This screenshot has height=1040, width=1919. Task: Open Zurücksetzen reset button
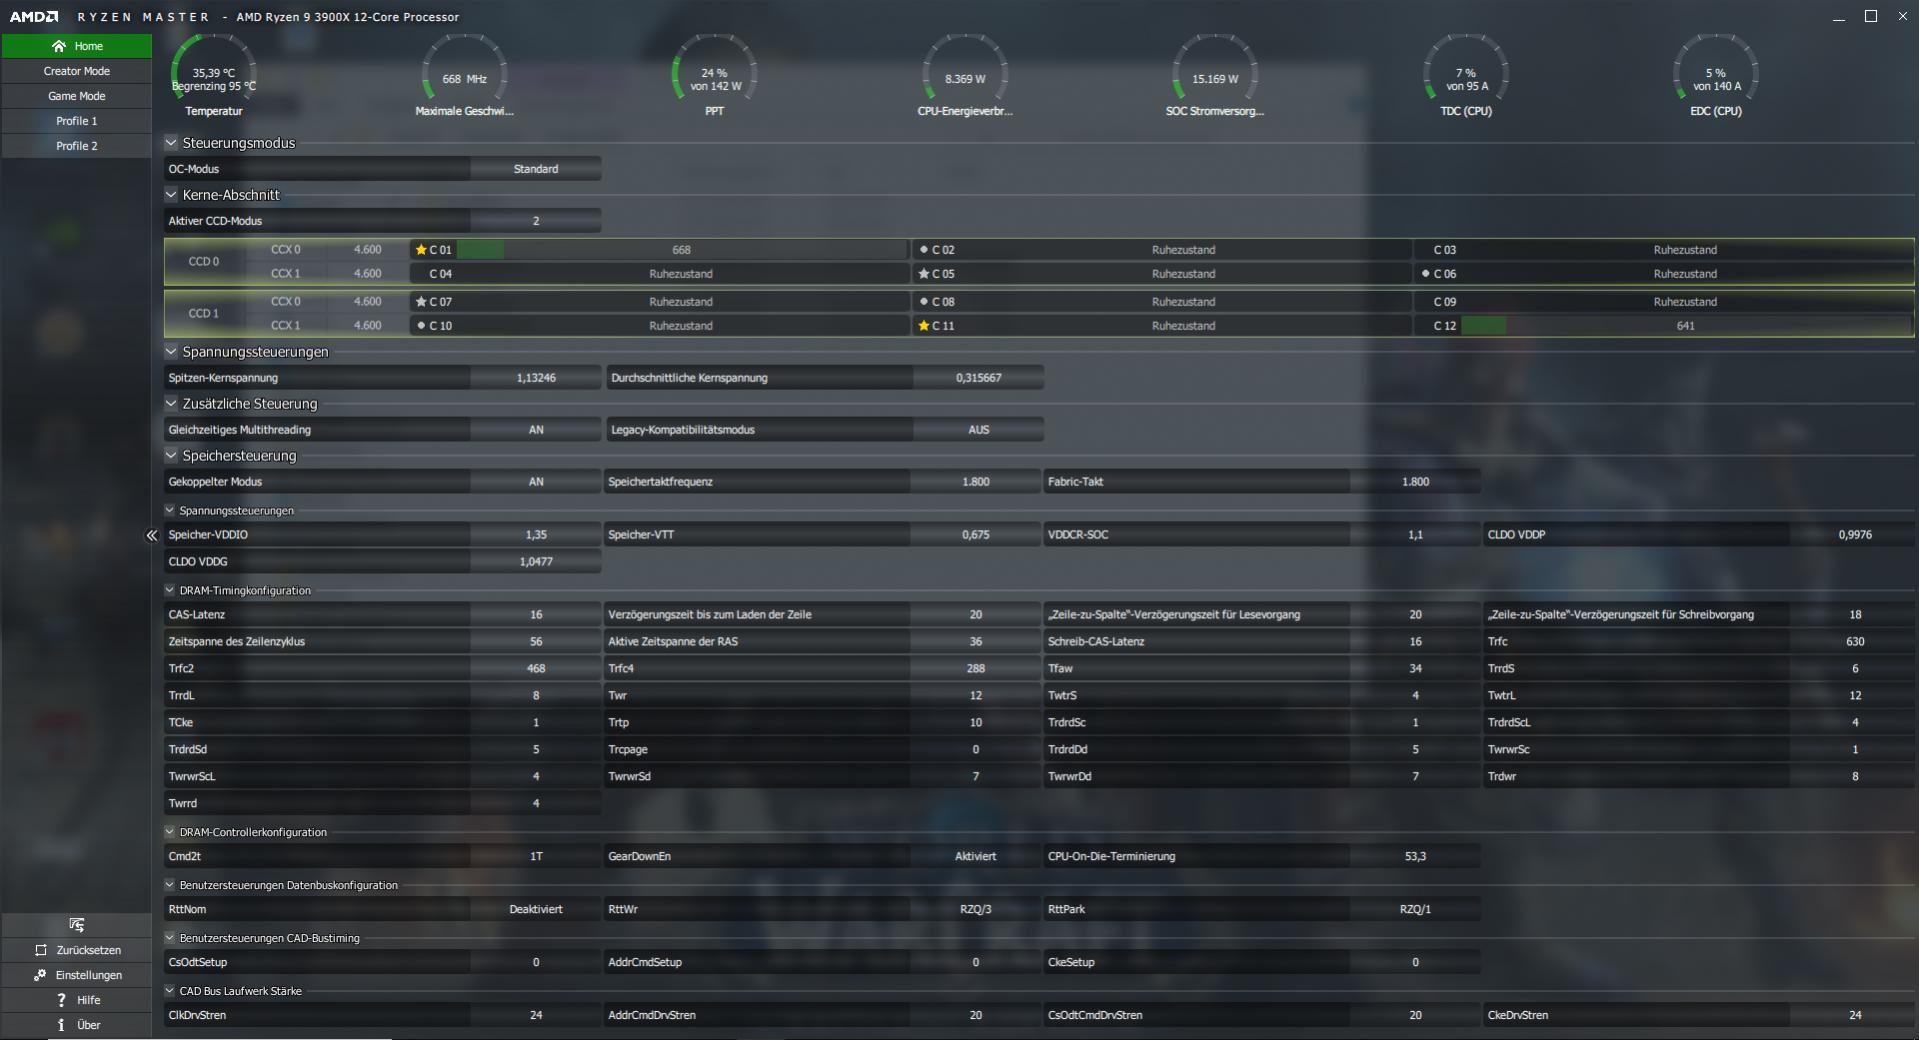pyautogui.click(x=77, y=950)
